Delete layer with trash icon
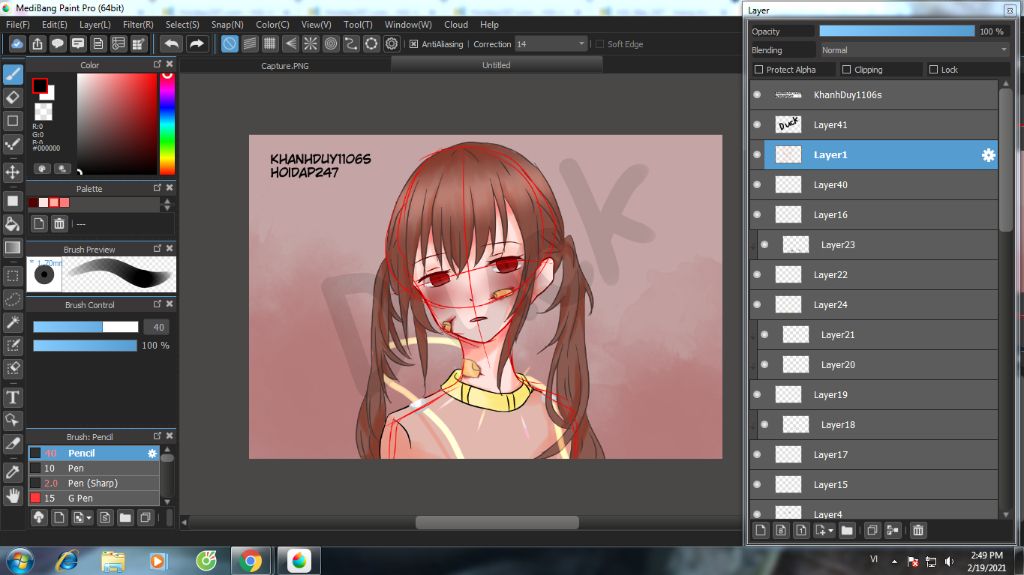Image resolution: width=1024 pixels, height=575 pixels. coord(918,530)
